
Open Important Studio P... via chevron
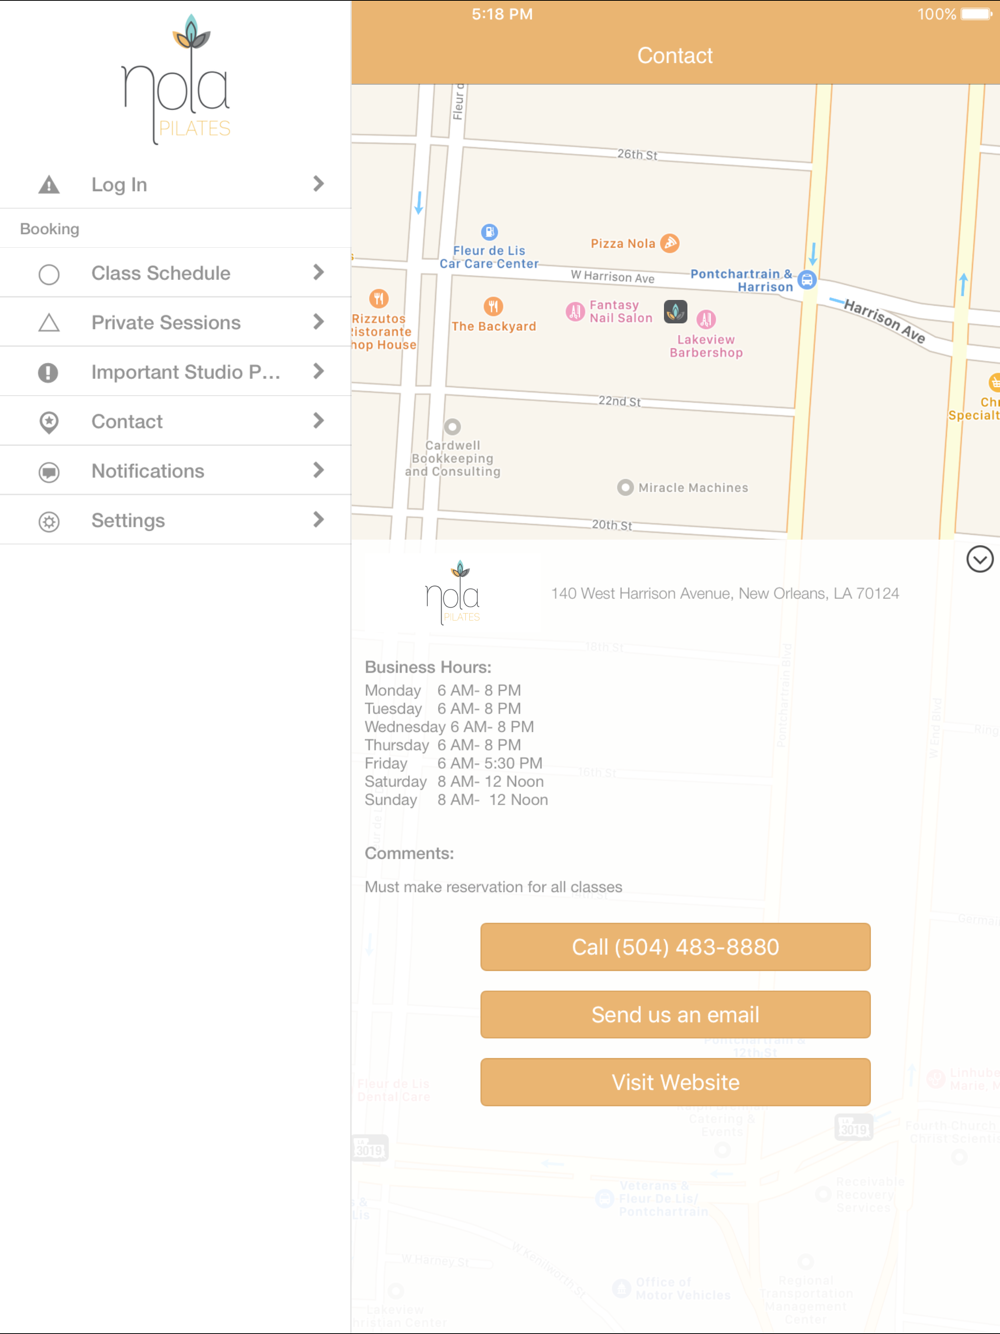(x=318, y=372)
